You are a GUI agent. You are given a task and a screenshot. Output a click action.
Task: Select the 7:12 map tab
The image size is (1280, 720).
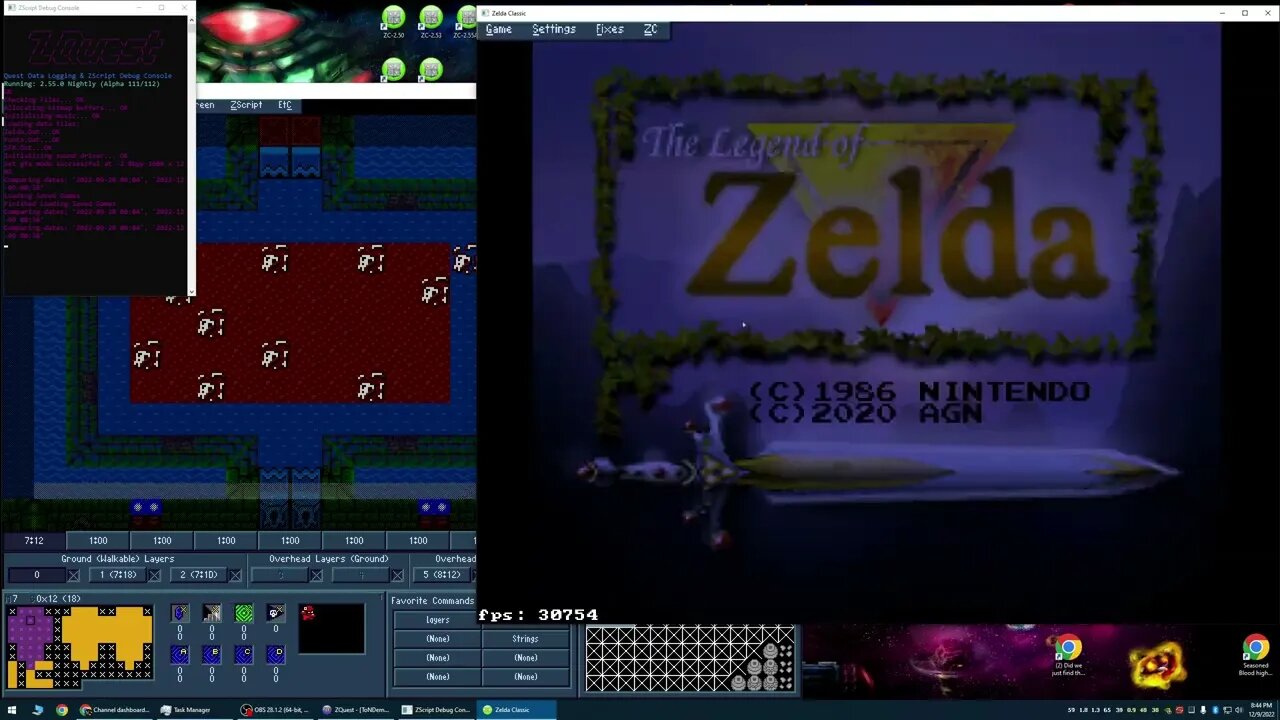click(34, 541)
